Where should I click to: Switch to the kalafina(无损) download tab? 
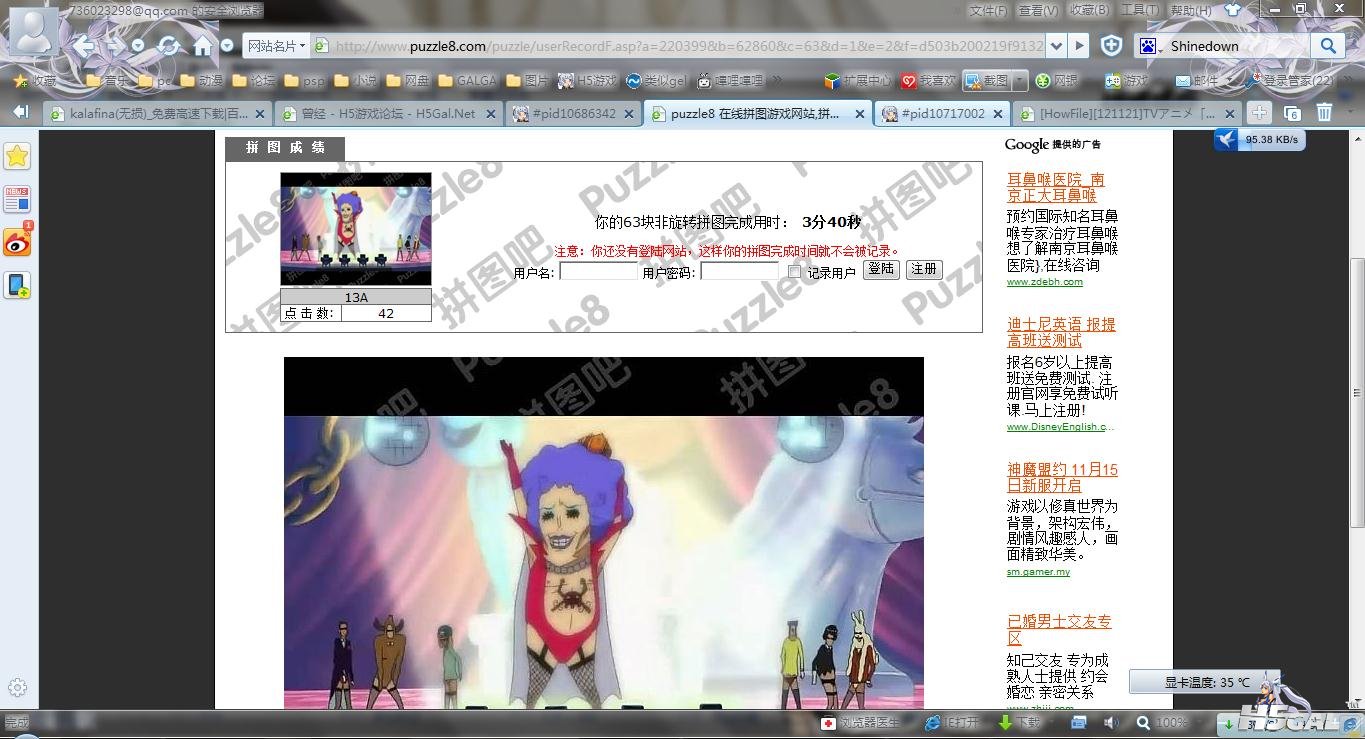157,113
